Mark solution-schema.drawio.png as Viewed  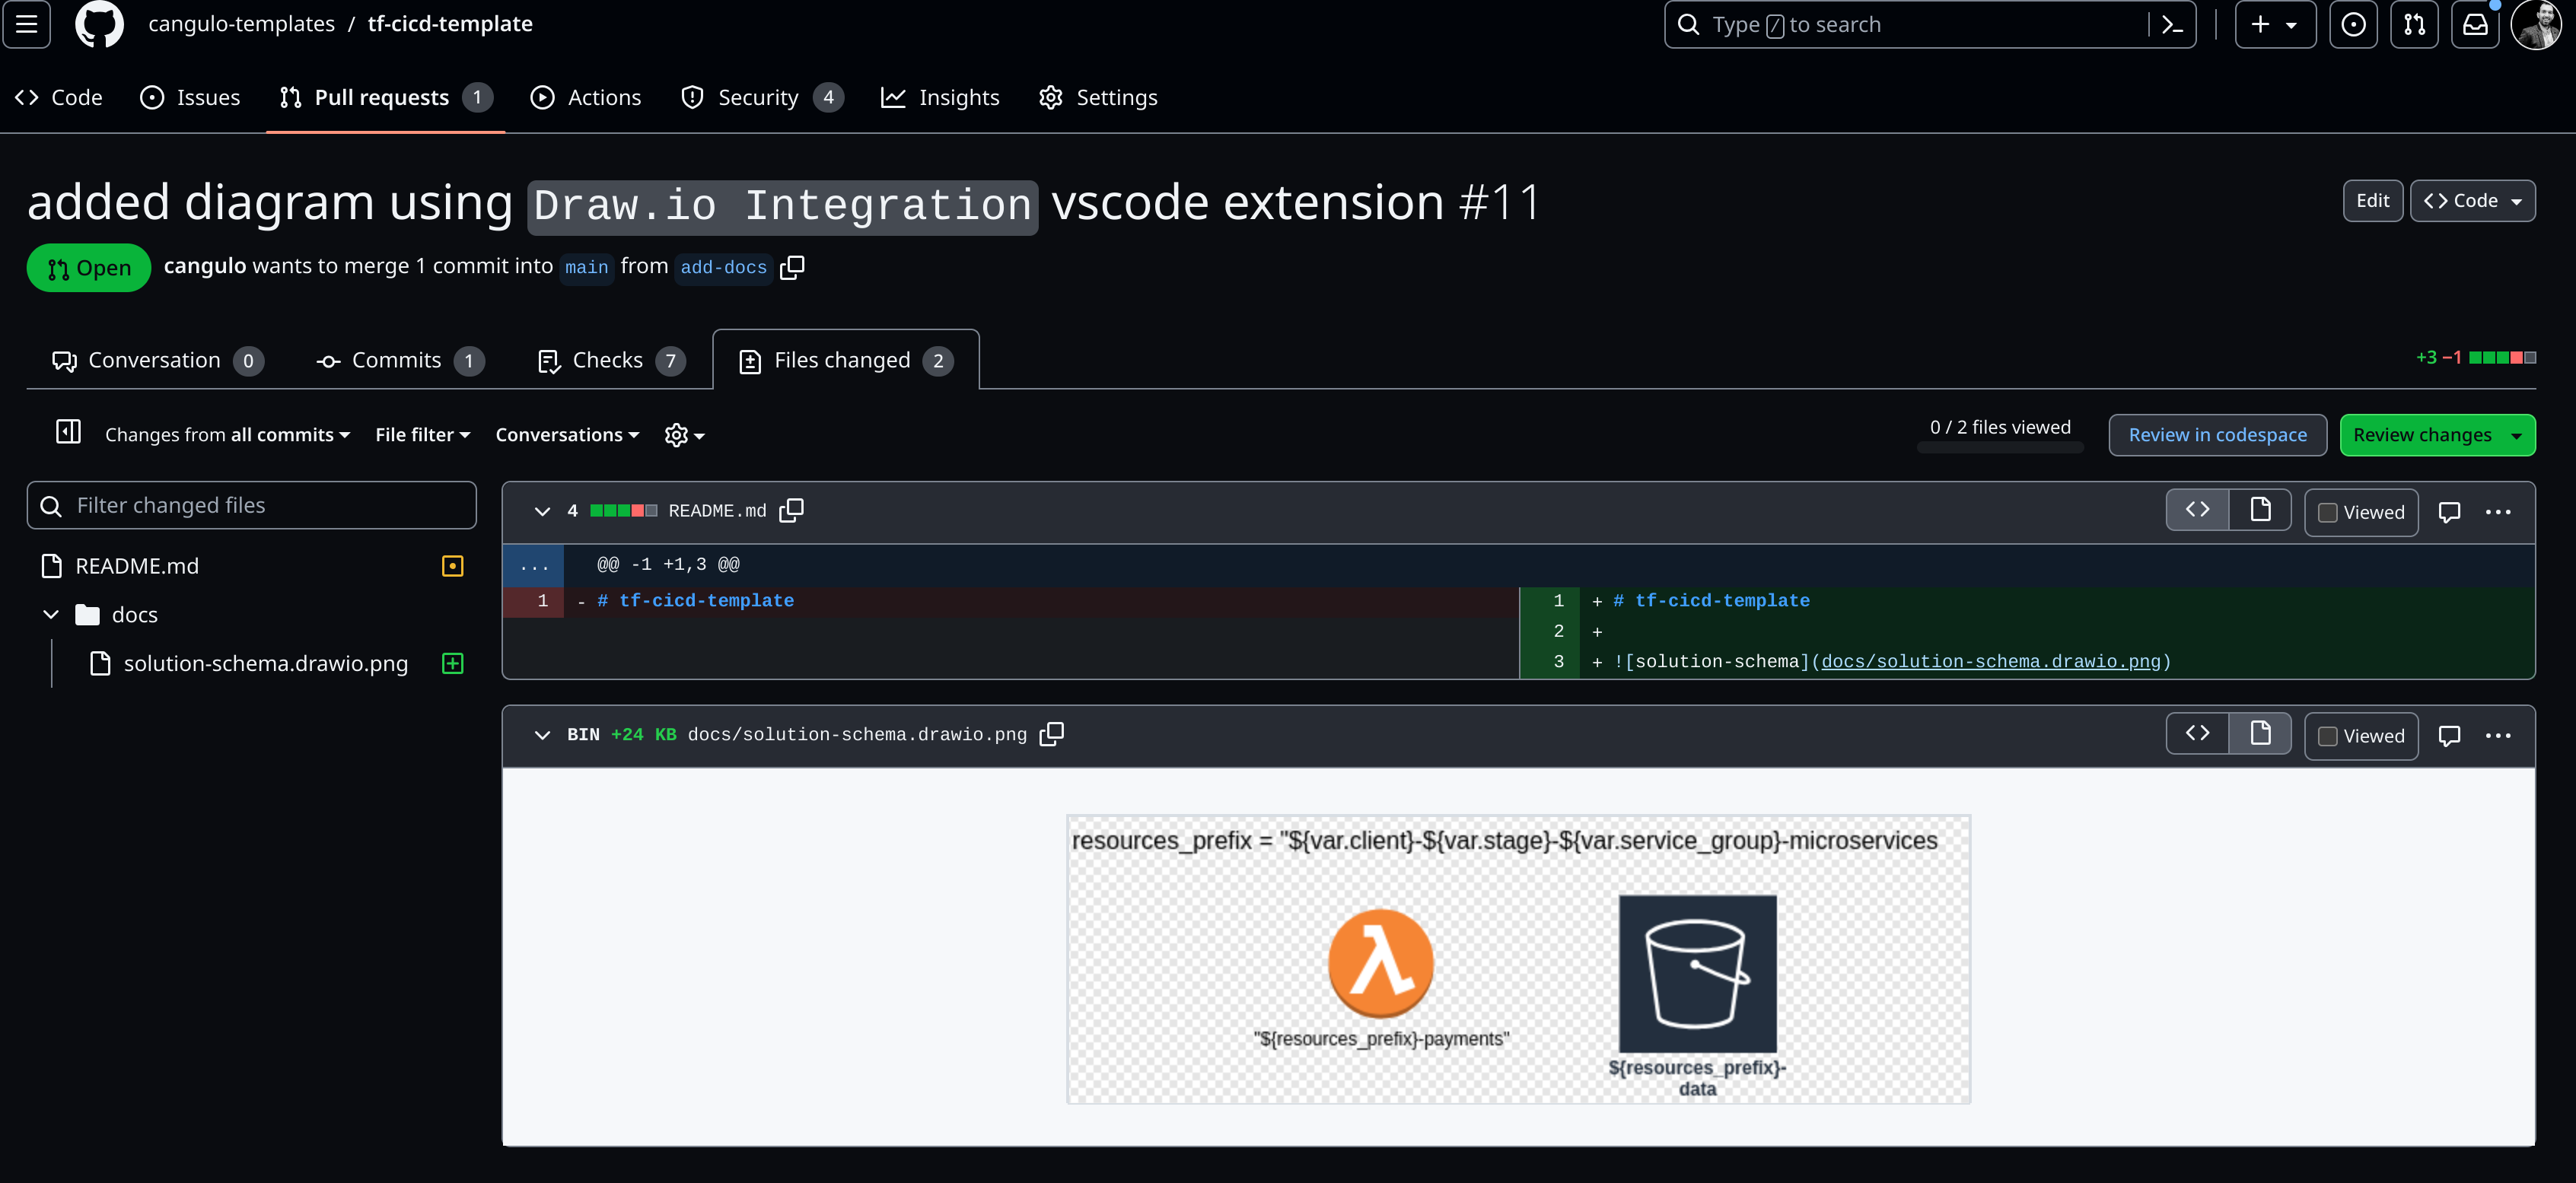click(x=2328, y=736)
